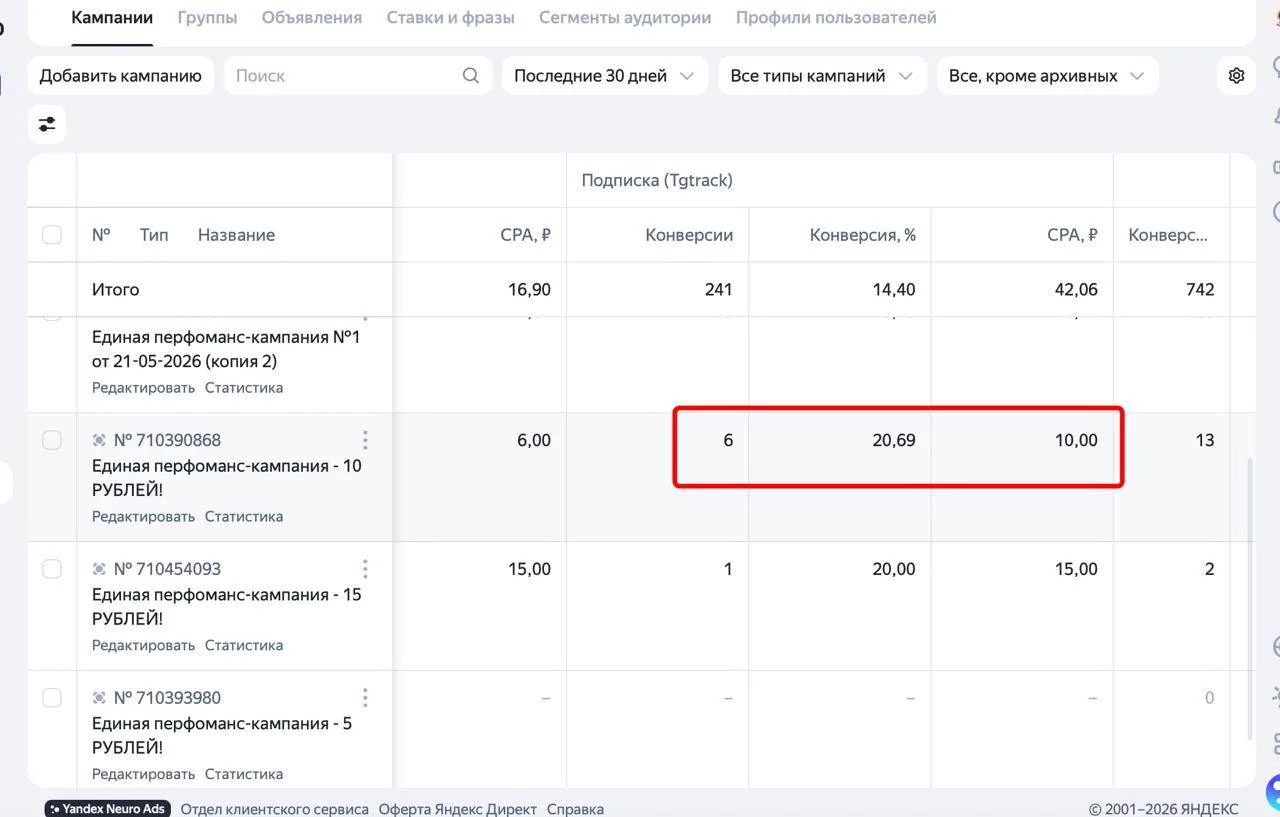Viewport: 1280px width, 817px height.
Task: Open the Ставки и фразы tab
Action: pos(450,18)
